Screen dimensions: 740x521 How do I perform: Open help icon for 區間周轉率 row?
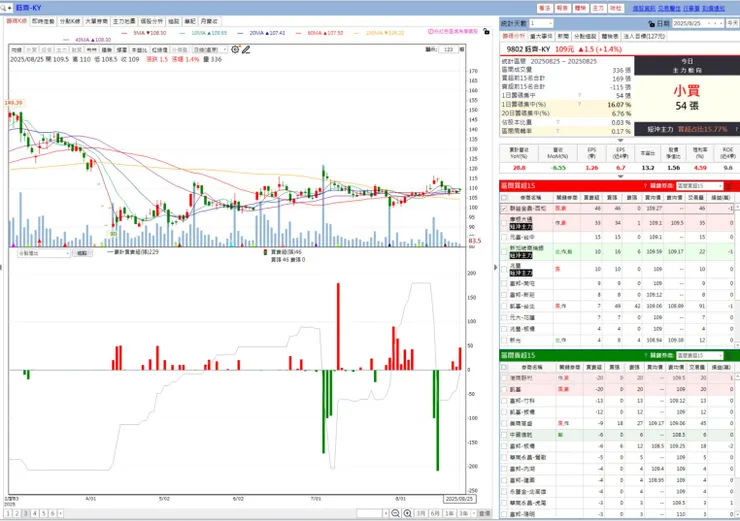[x=557, y=131]
